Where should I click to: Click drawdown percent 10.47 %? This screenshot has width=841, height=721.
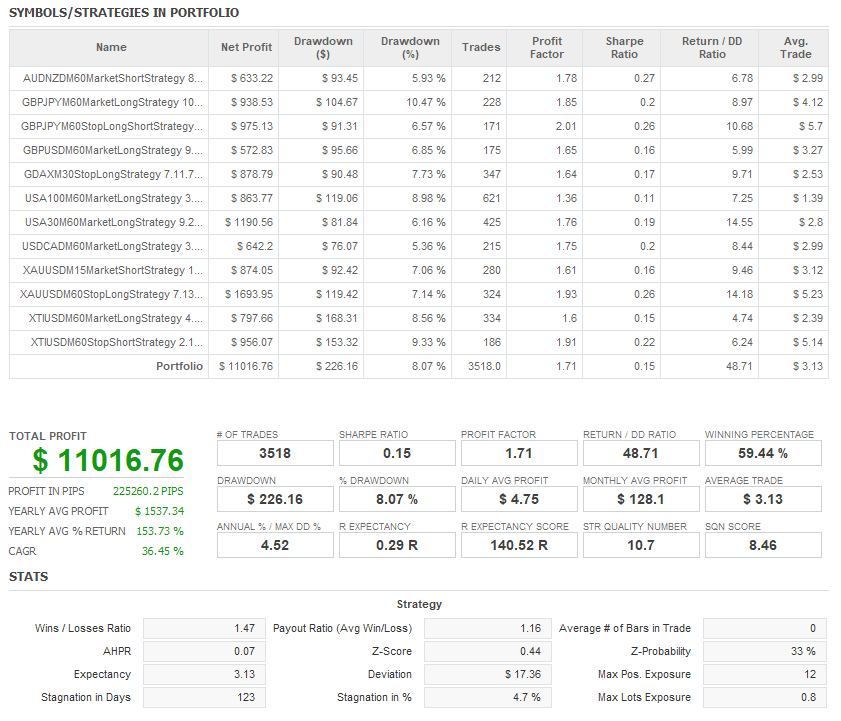tap(426, 102)
